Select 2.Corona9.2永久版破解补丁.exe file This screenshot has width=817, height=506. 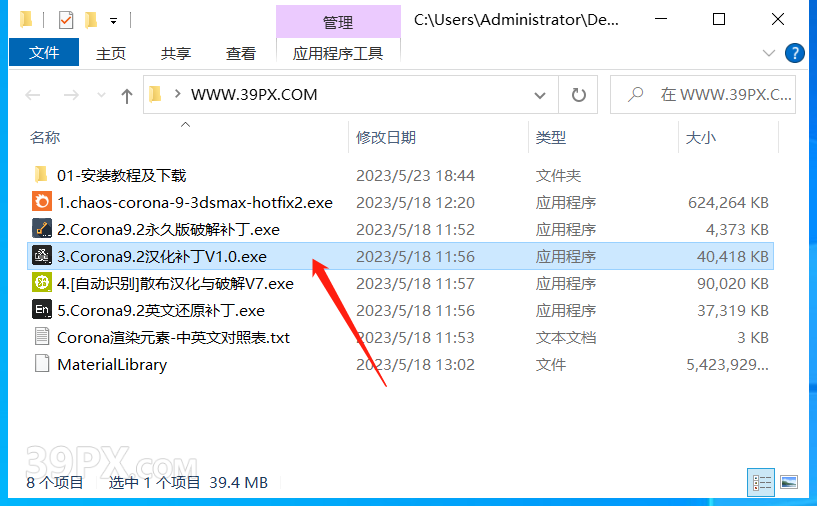168,230
